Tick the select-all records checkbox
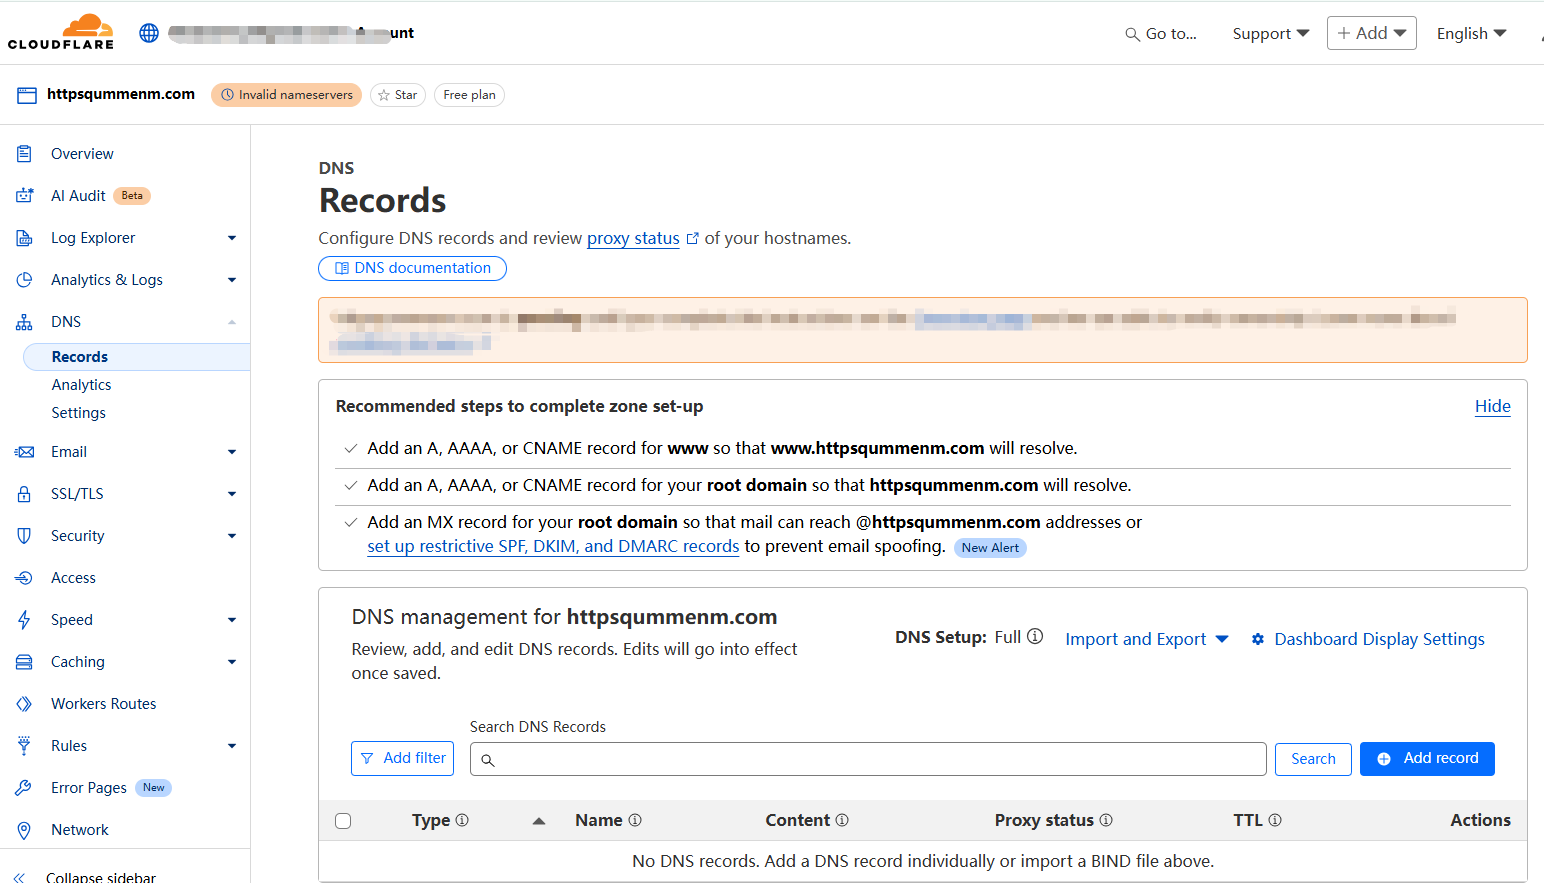1544x883 pixels. pos(343,821)
